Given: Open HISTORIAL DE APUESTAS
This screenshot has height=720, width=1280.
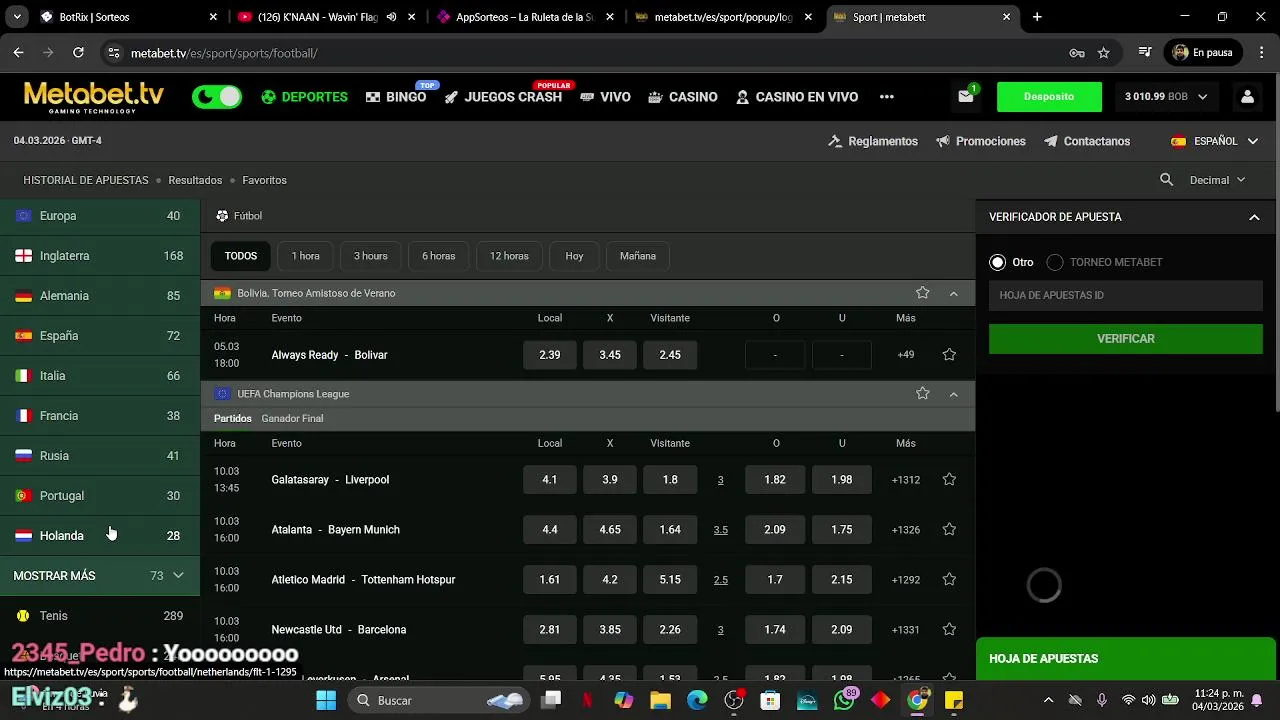Looking at the screenshot, I should coord(86,180).
